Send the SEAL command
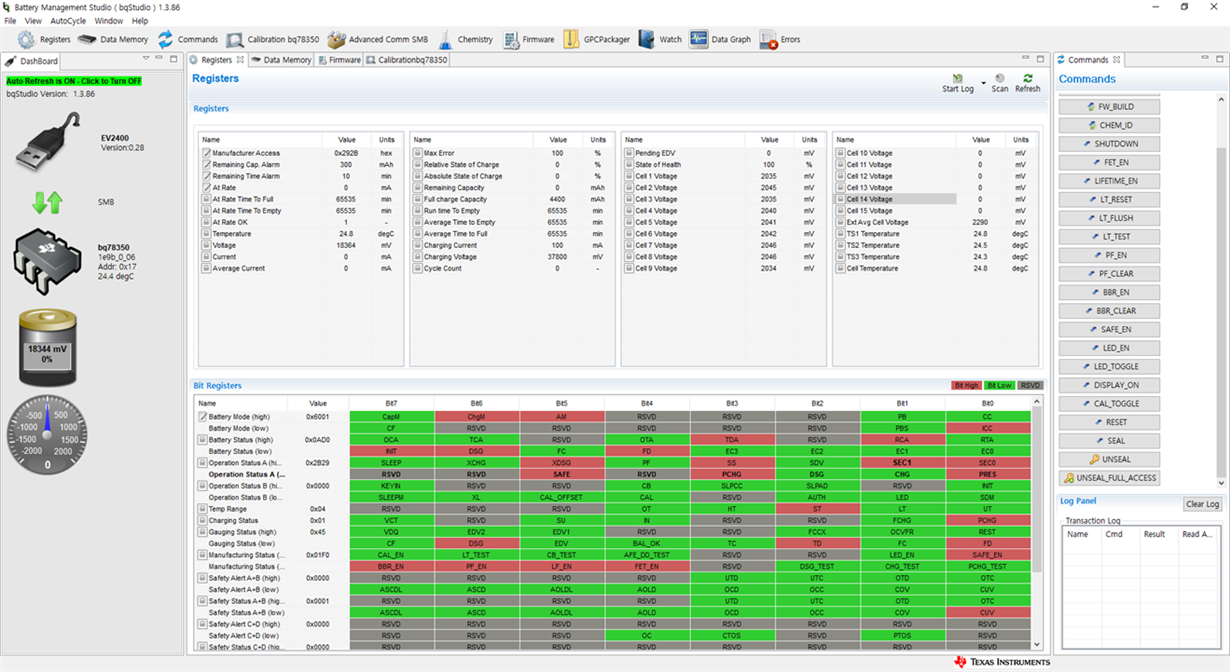 tap(1109, 441)
